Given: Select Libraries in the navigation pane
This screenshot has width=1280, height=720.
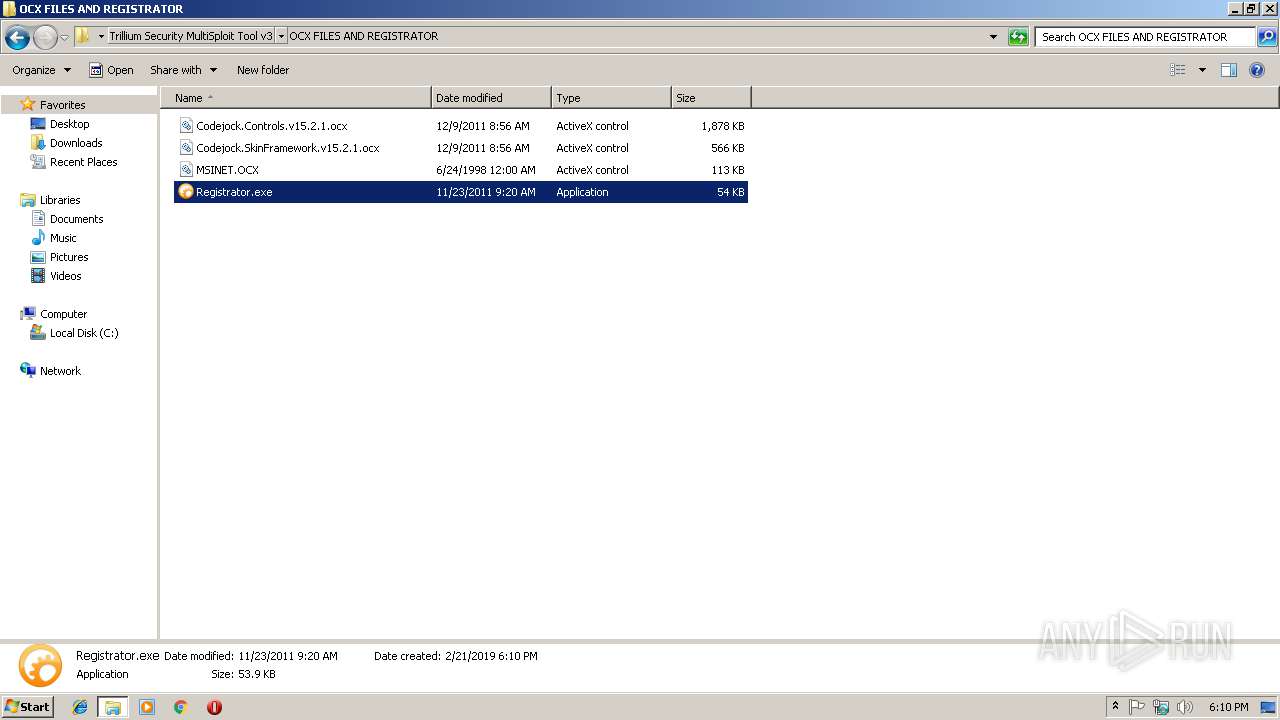Looking at the screenshot, I should point(60,200).
